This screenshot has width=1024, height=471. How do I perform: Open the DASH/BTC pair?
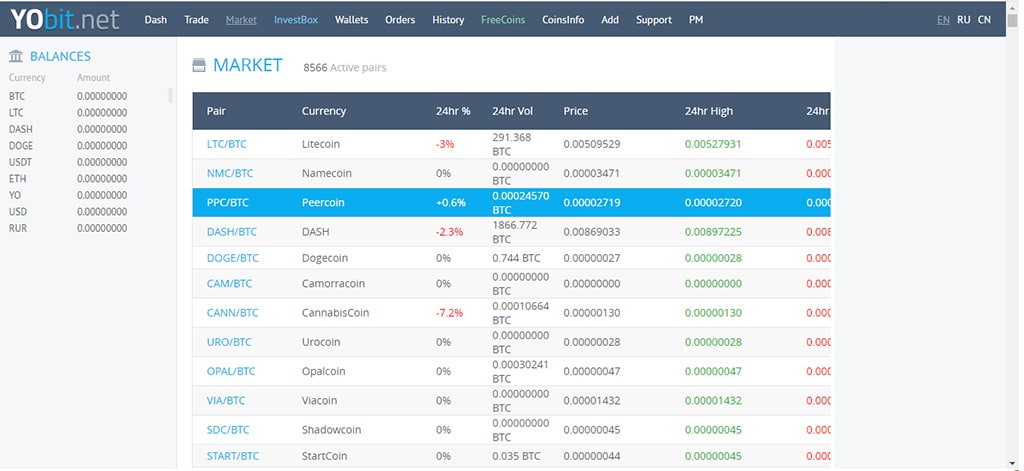[x=232, y=232]
